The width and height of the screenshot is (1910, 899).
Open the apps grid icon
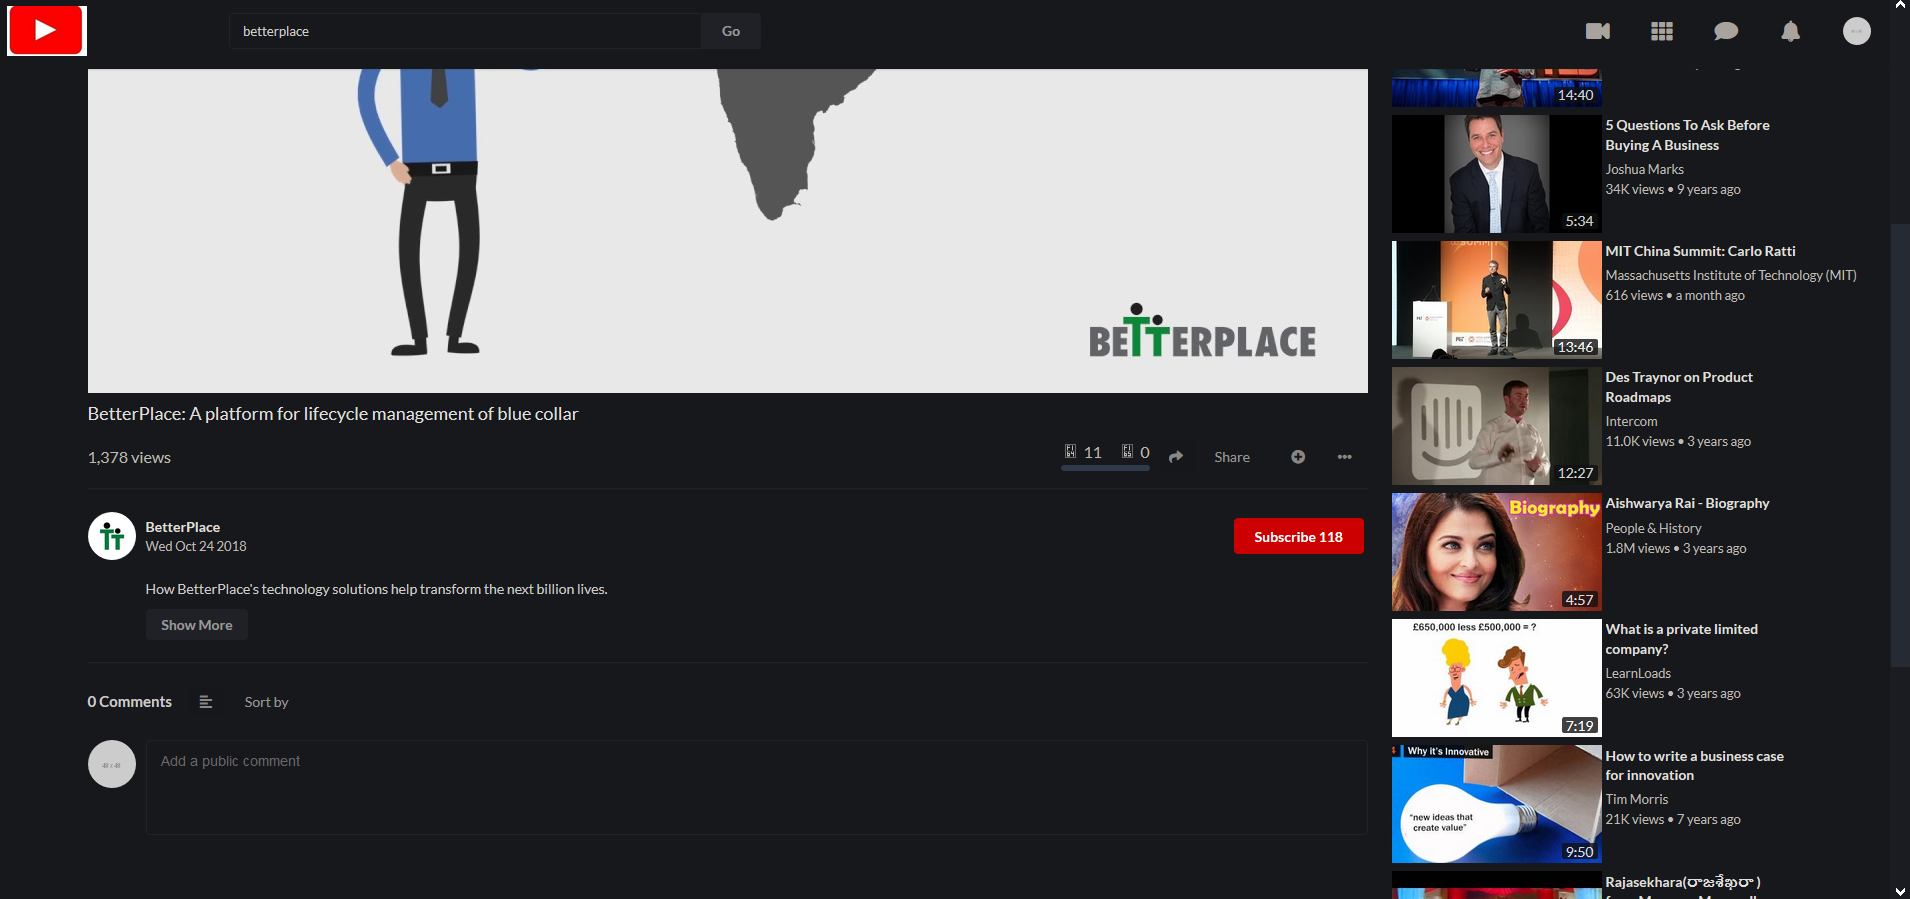1662,31
